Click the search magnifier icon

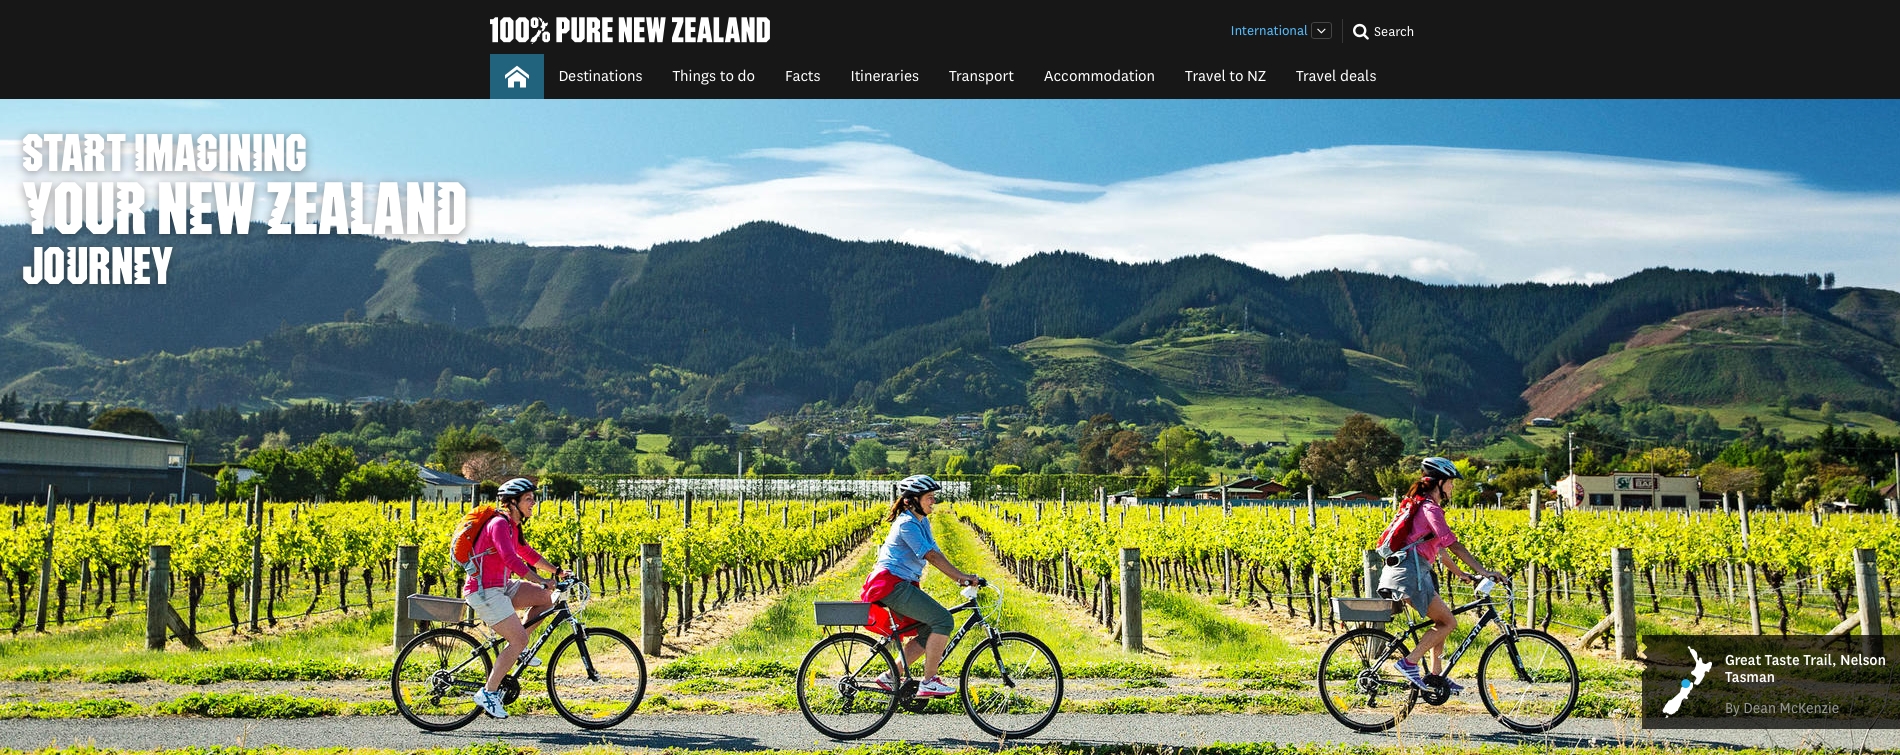point(1360,31)
